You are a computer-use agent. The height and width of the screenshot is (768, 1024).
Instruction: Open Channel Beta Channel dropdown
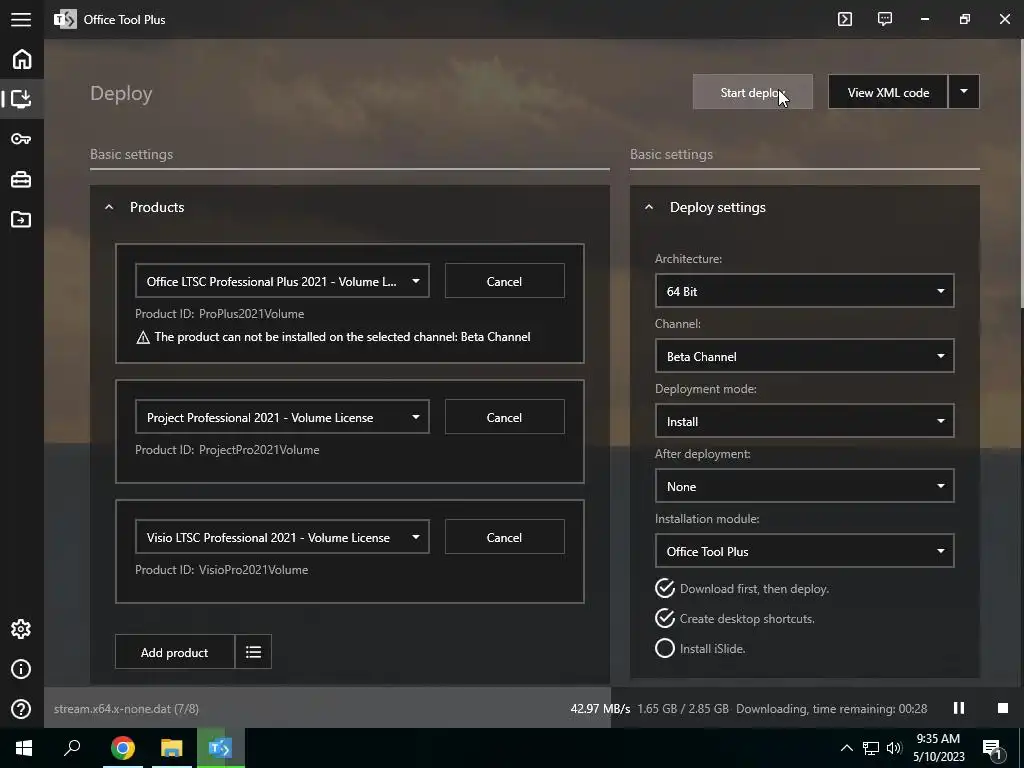[x=805, y=356]
